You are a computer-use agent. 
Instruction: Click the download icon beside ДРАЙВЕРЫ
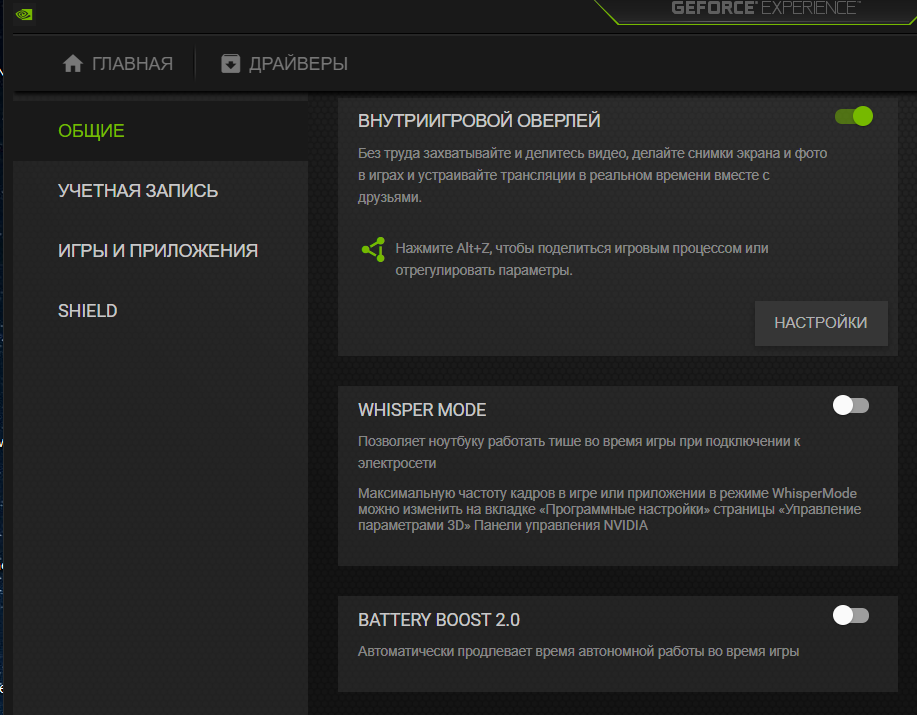[x=230, y=63]
